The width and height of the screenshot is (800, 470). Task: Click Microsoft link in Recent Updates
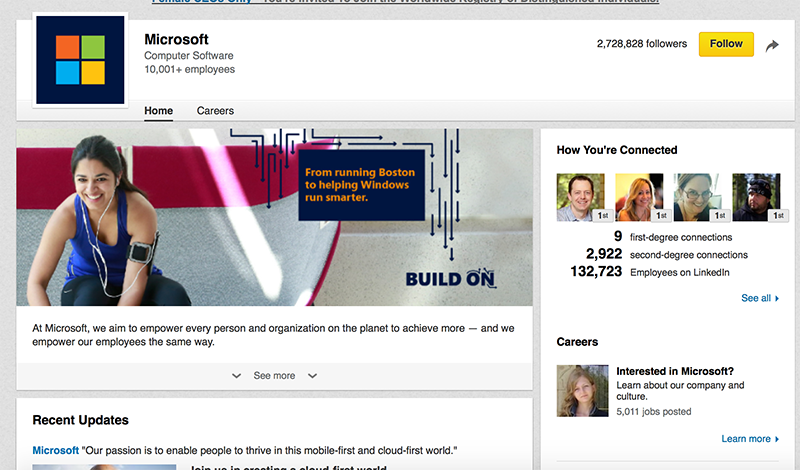(x=56, y=451)
